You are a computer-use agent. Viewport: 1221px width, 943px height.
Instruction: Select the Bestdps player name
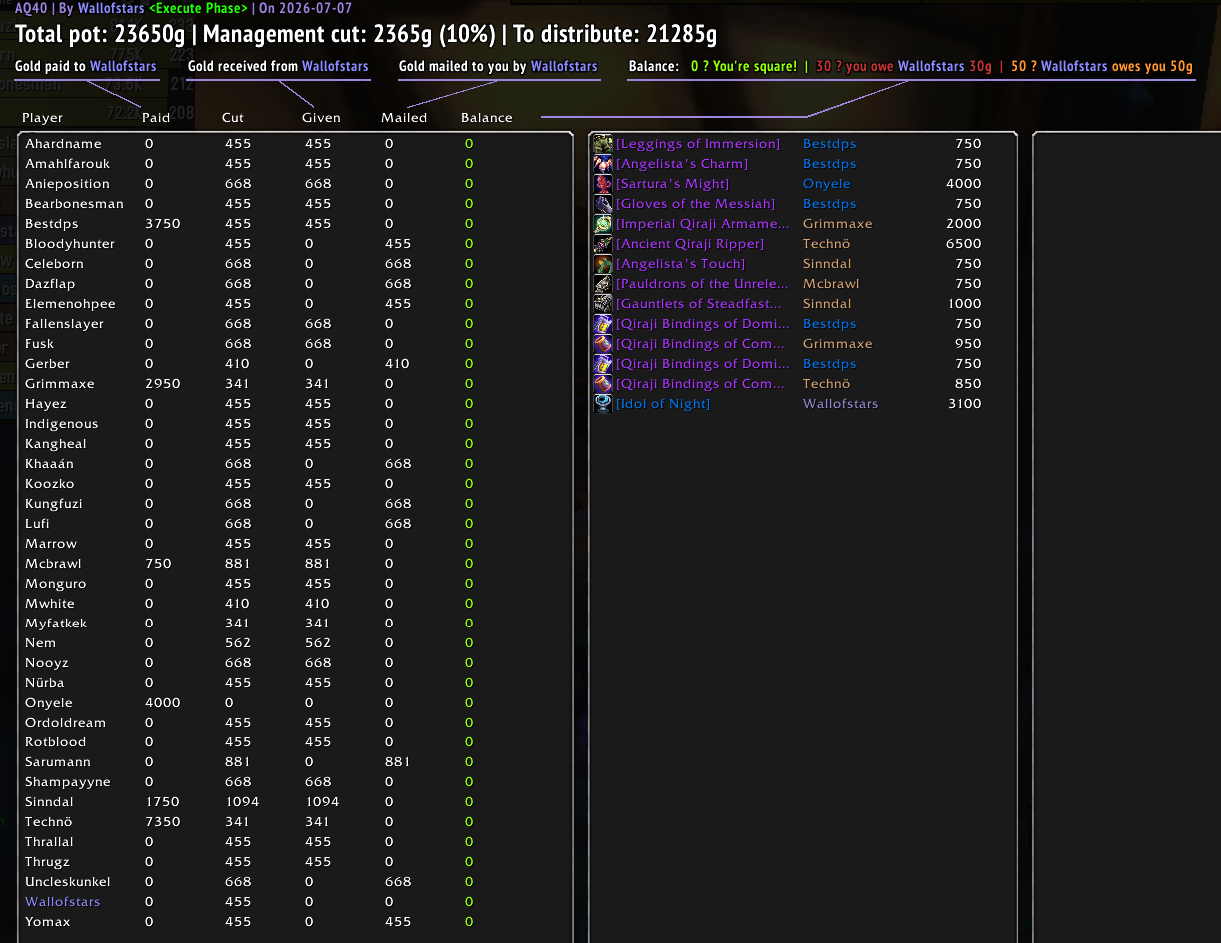pyautogui.click(x=51, y=224)
